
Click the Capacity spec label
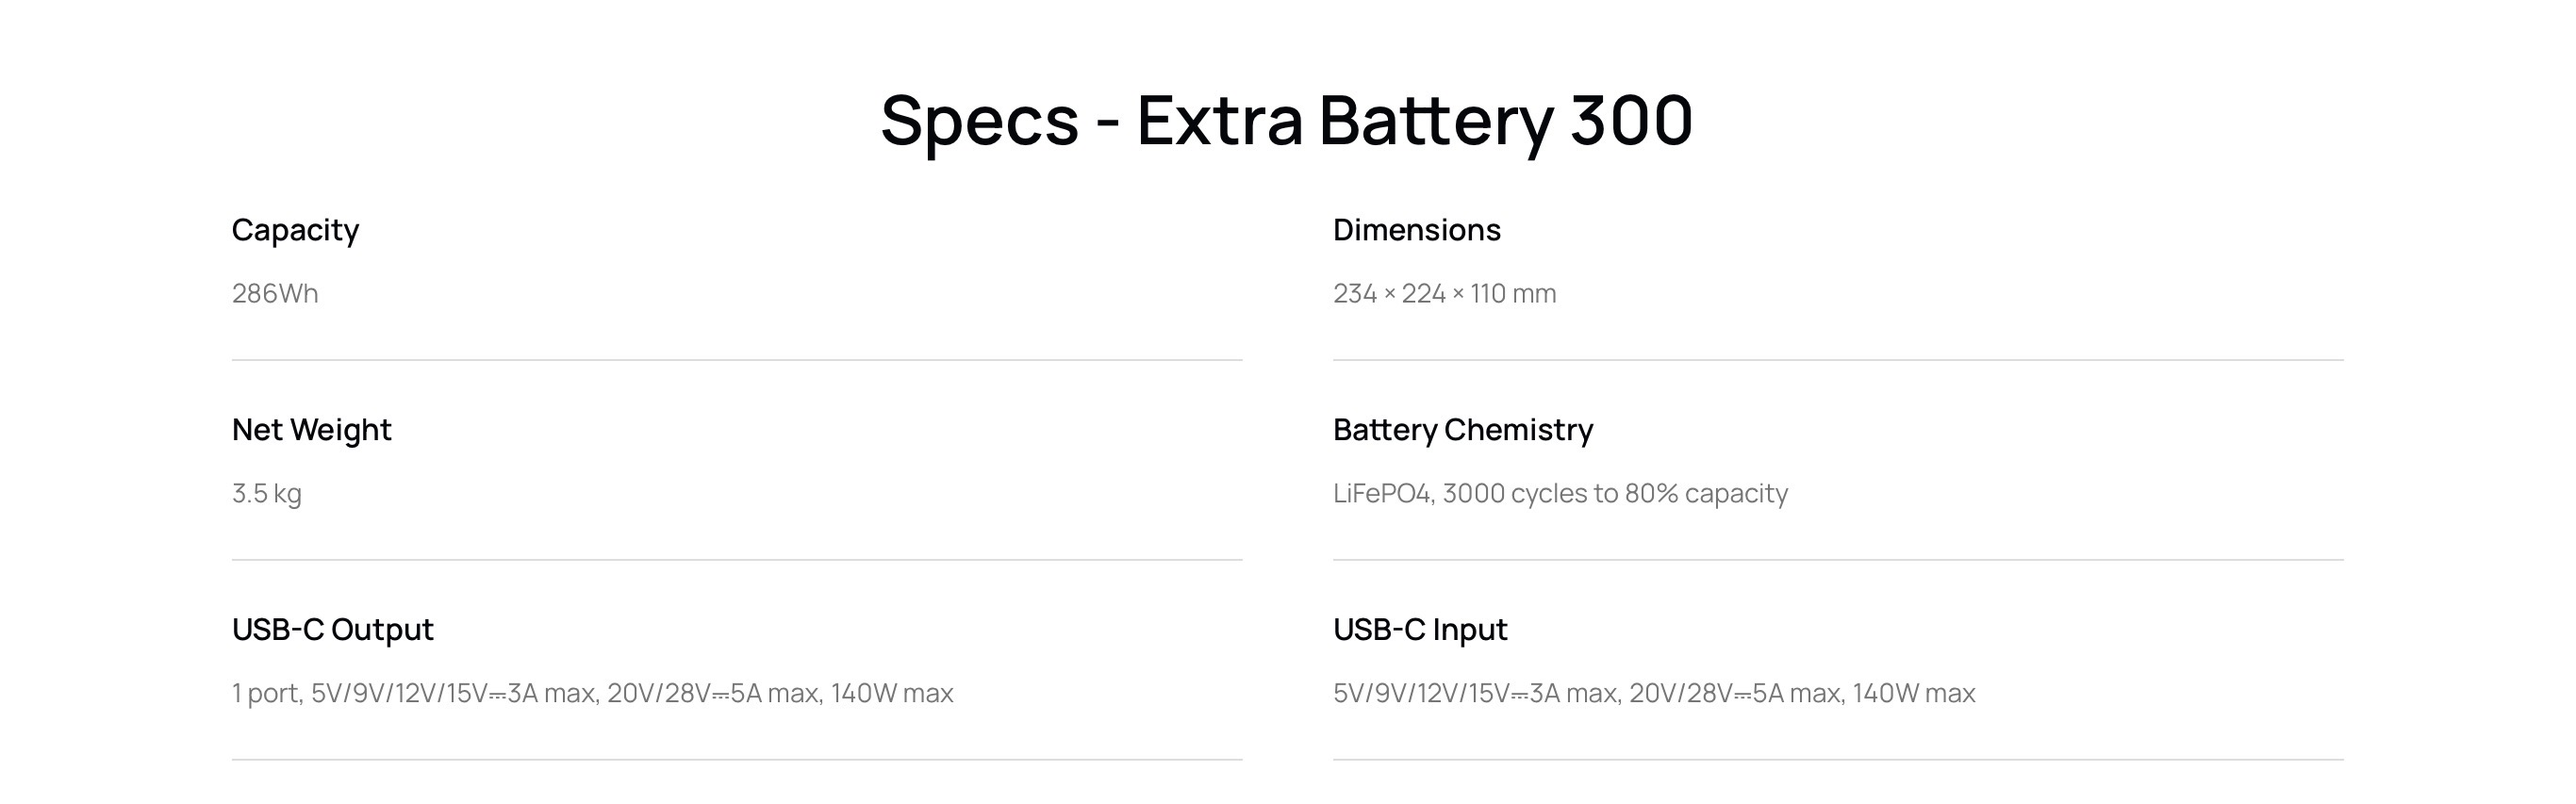(x=295, y=230)
